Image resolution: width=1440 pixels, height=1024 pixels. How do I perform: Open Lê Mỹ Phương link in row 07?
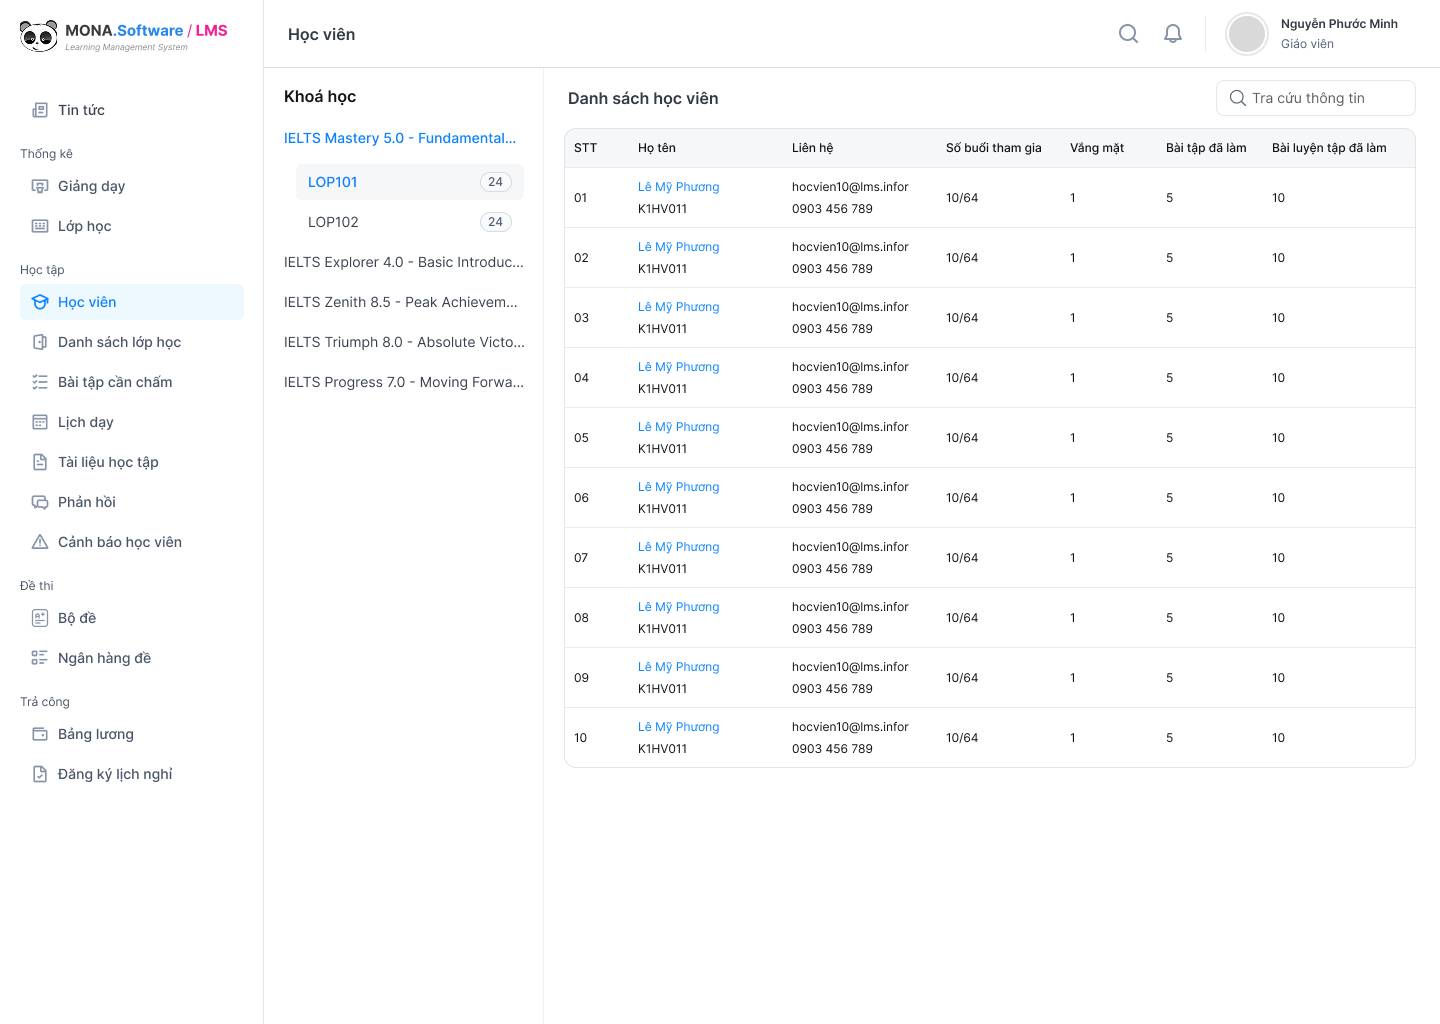point(679,547)
